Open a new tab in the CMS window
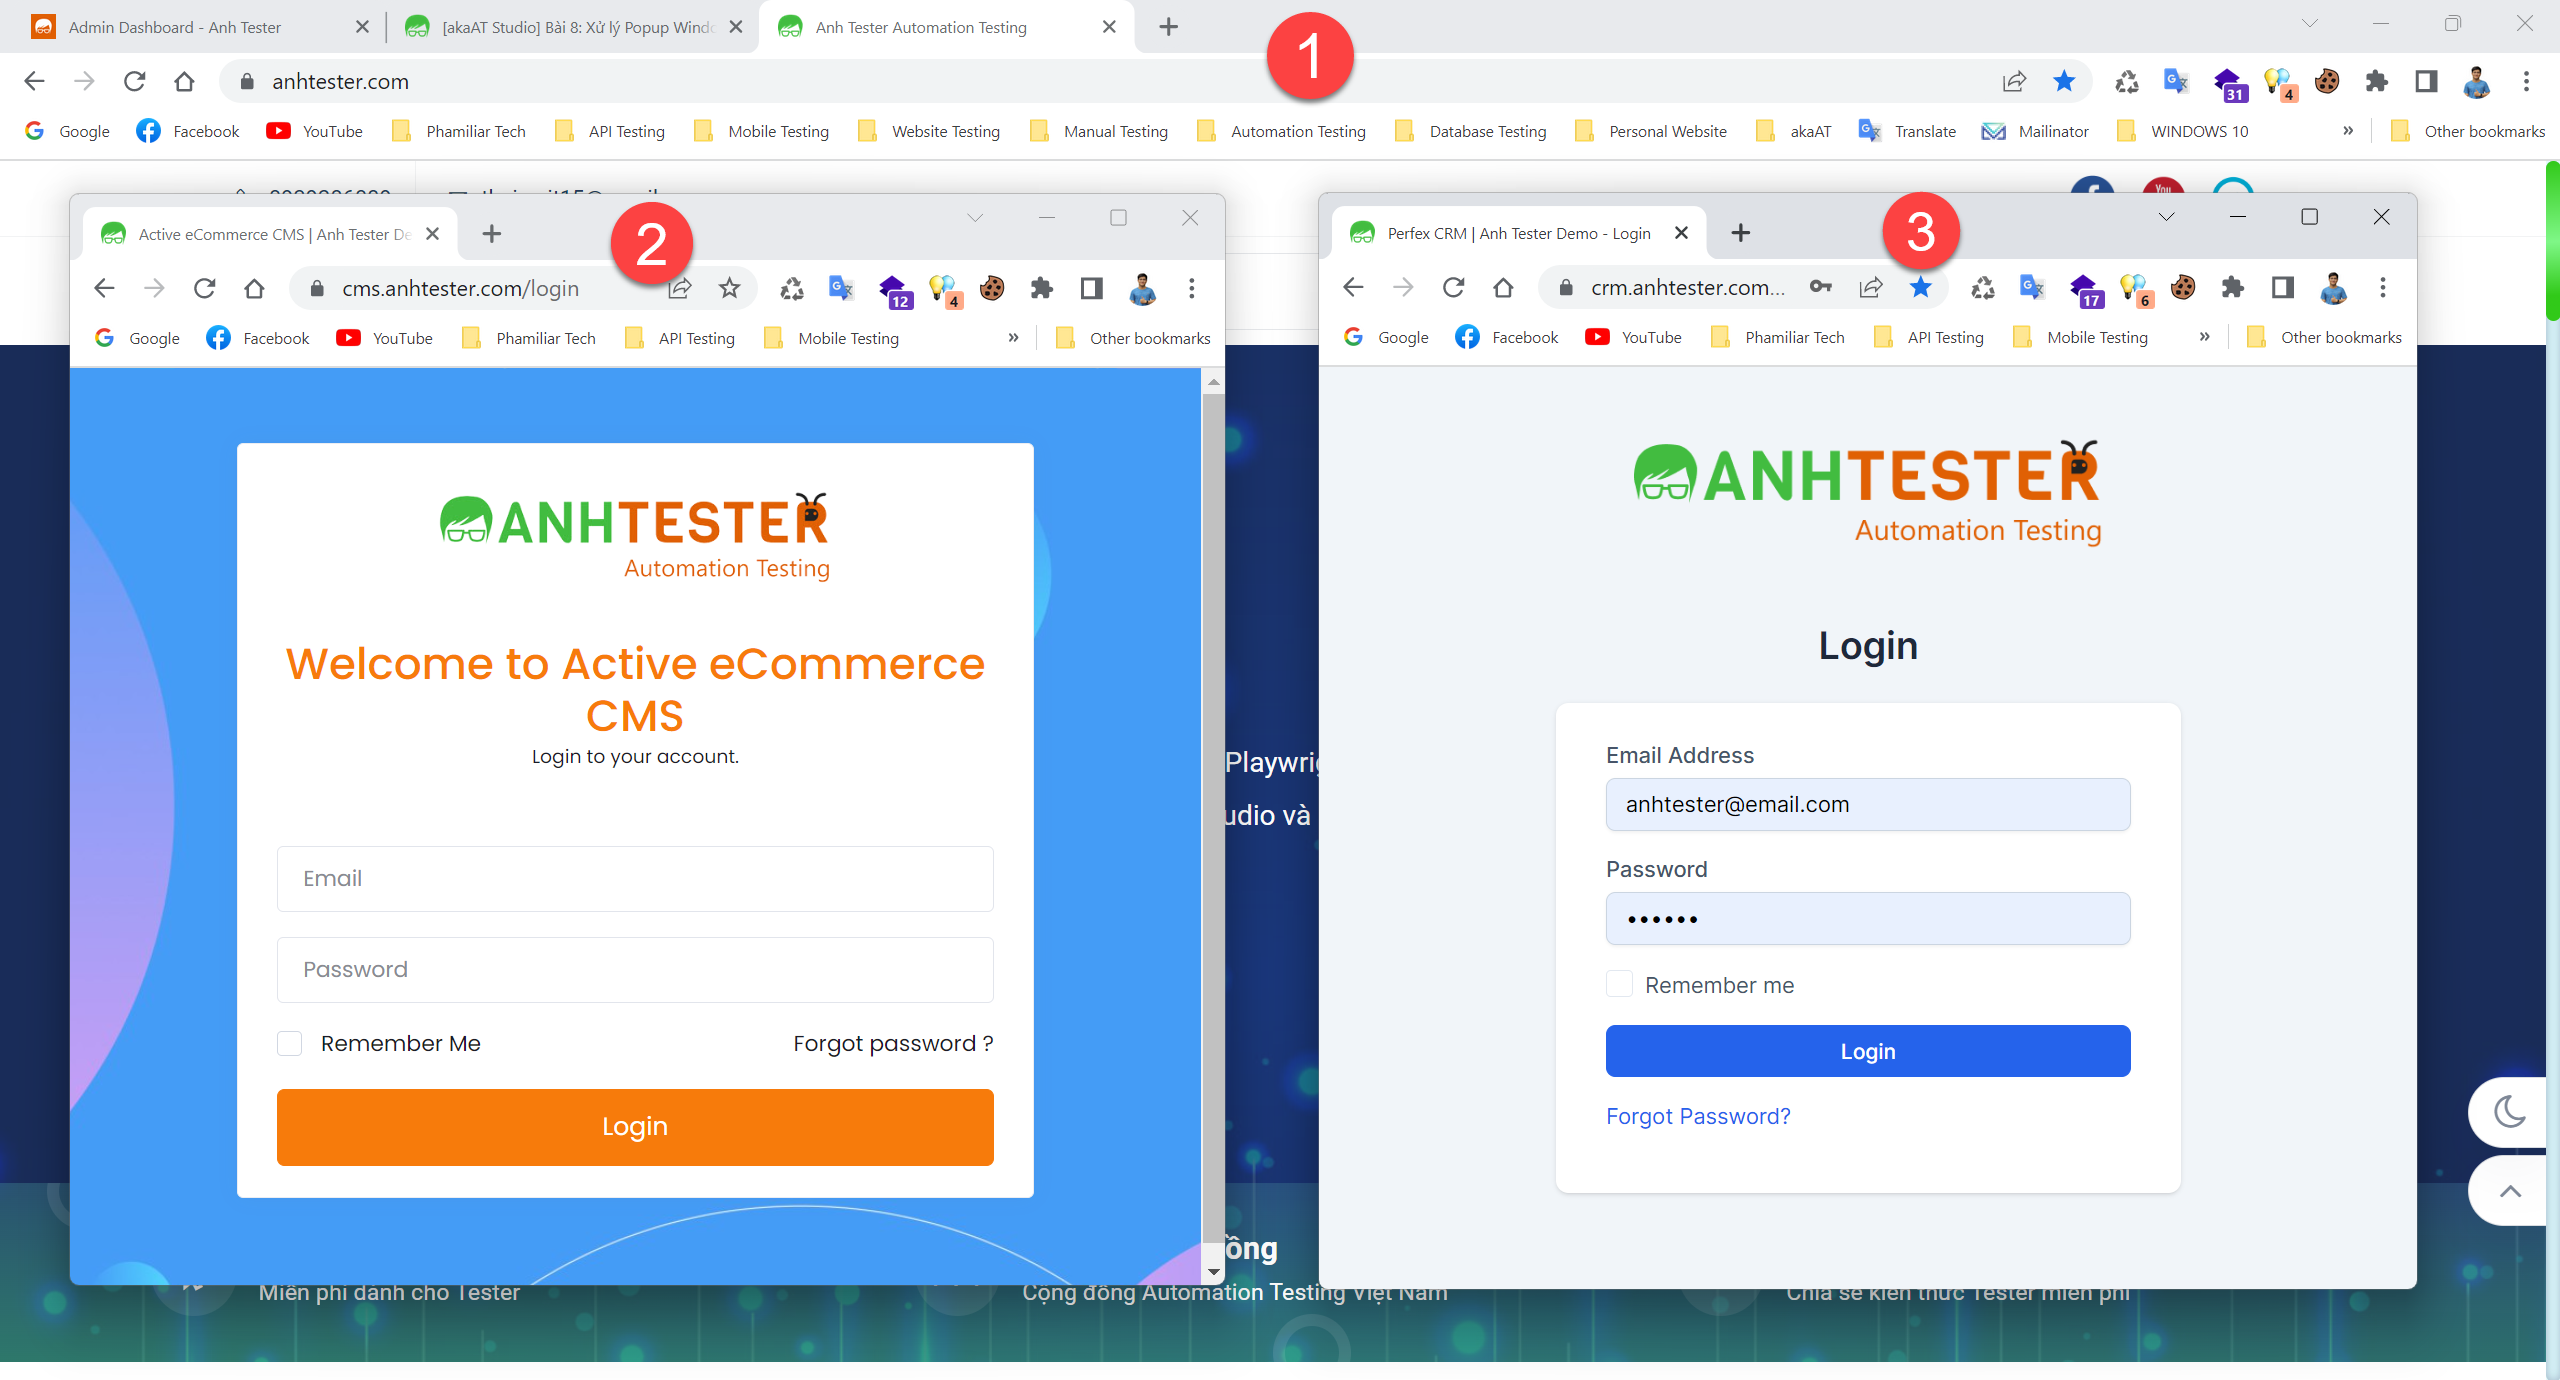This screenshot has width=2560, height=1380. [491, 234]
